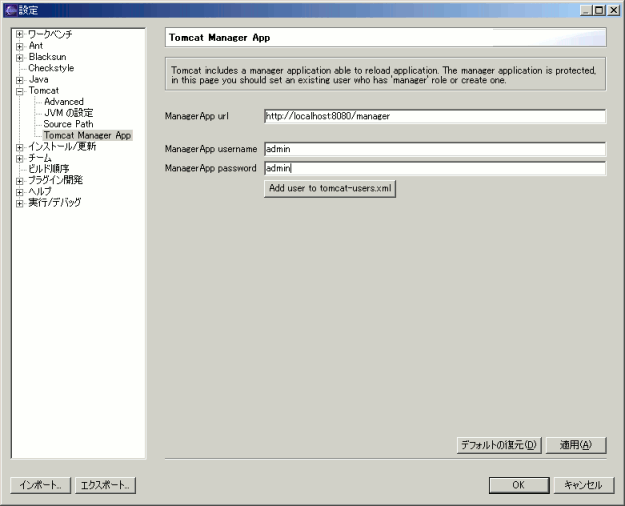Focus the ManagerApp password field

[434, 168]
